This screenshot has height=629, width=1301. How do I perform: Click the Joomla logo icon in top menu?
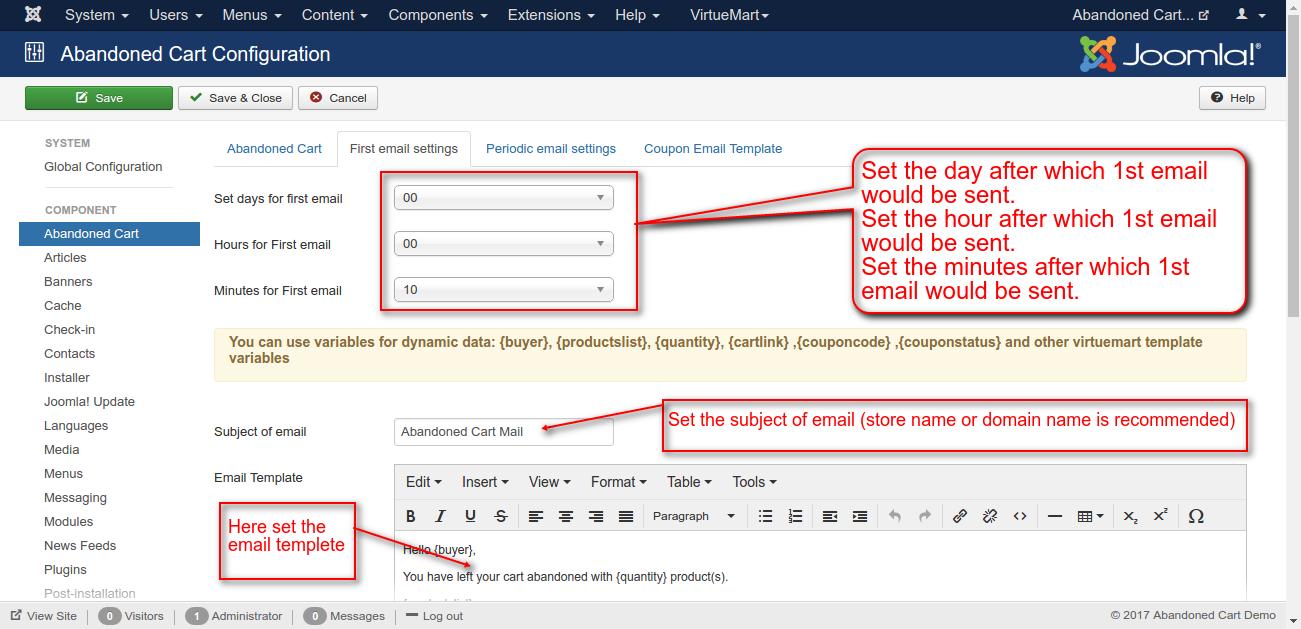pyautogui.click(x=33, y=15)
